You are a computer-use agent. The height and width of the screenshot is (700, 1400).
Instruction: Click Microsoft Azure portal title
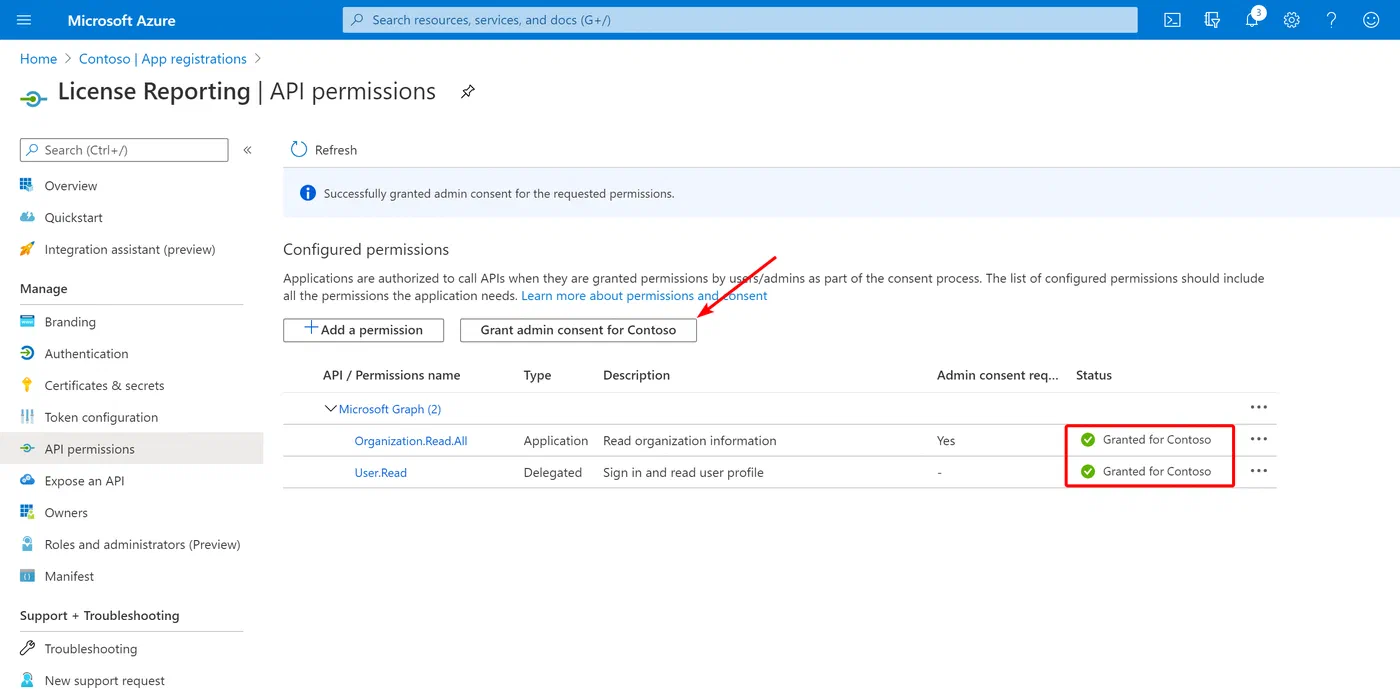click(x=121, y=20)
